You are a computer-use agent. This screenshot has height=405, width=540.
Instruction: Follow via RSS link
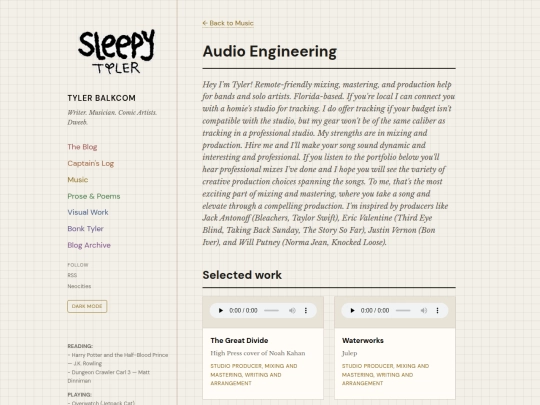click(x=72, y=275)
